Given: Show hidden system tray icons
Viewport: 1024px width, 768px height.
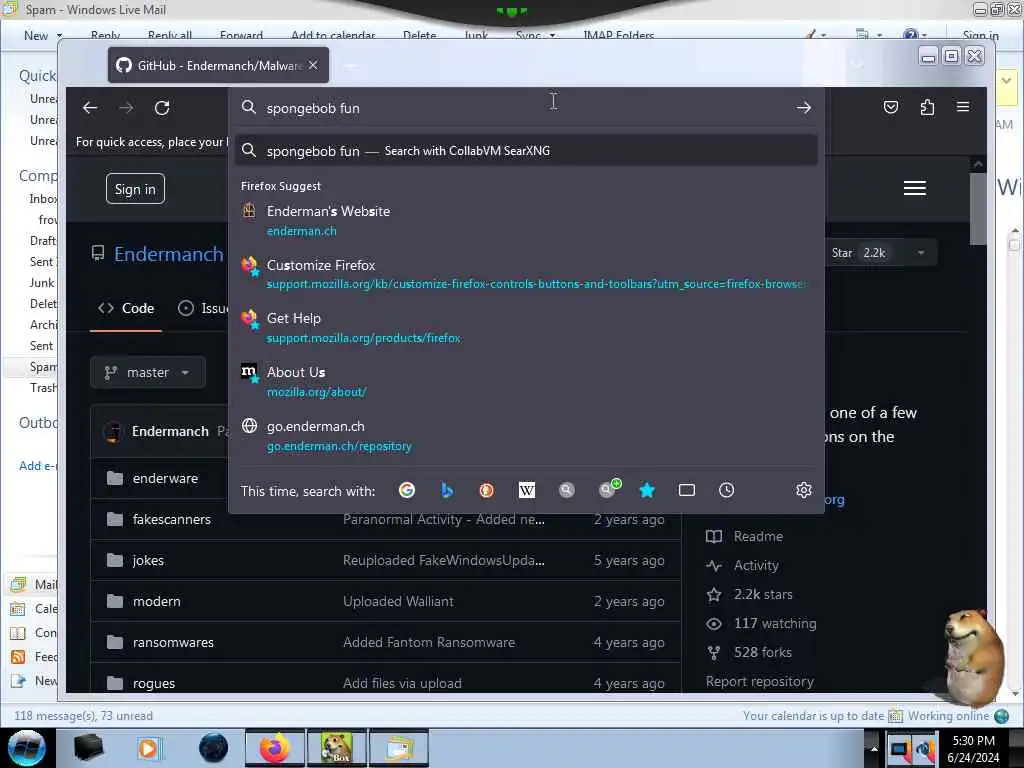Looking at the screenshot, I should [874, 749].
